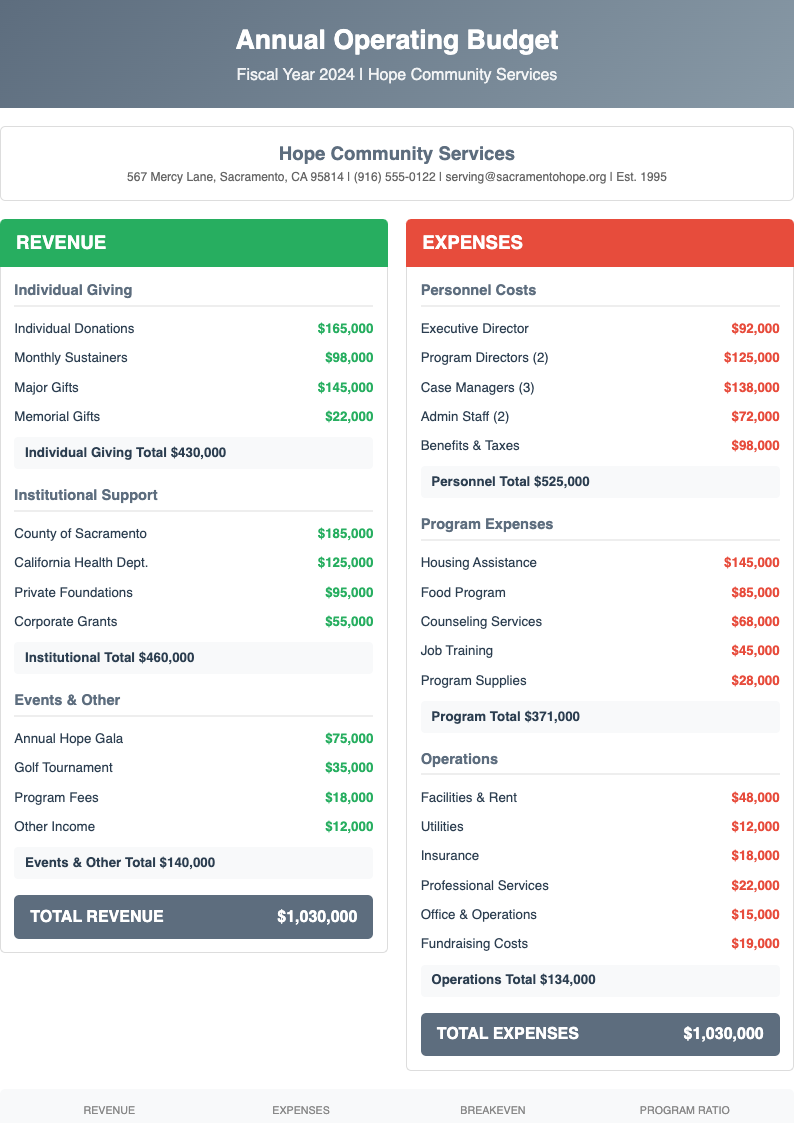Click the Annual Hope Gala label

pos(69,738)
